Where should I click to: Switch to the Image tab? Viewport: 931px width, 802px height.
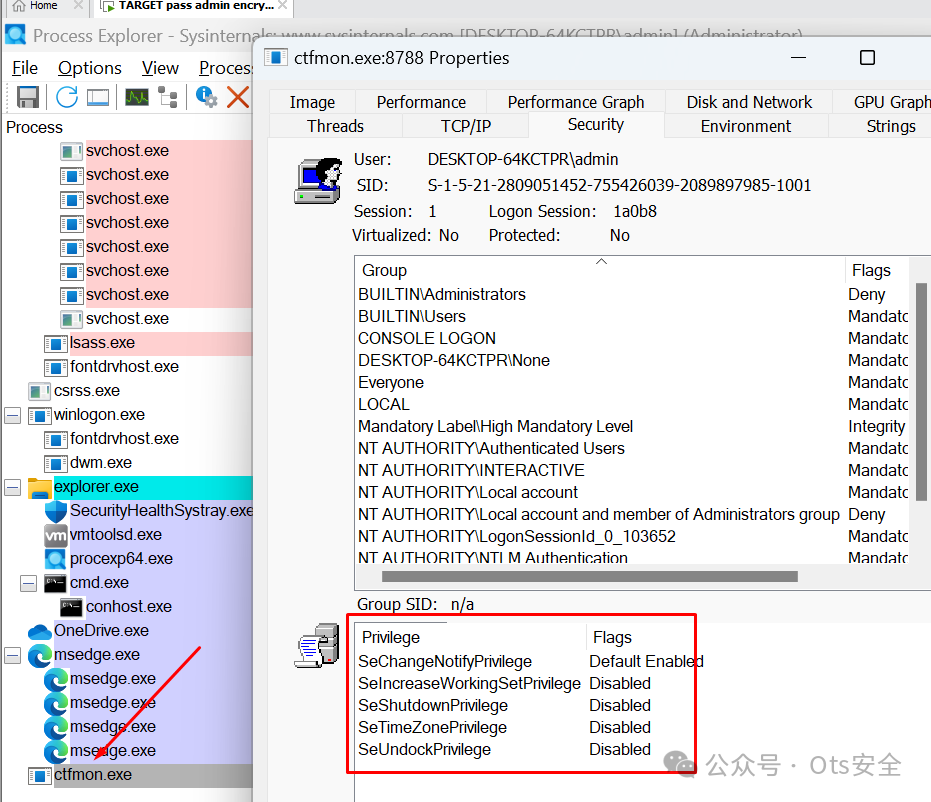312,102
